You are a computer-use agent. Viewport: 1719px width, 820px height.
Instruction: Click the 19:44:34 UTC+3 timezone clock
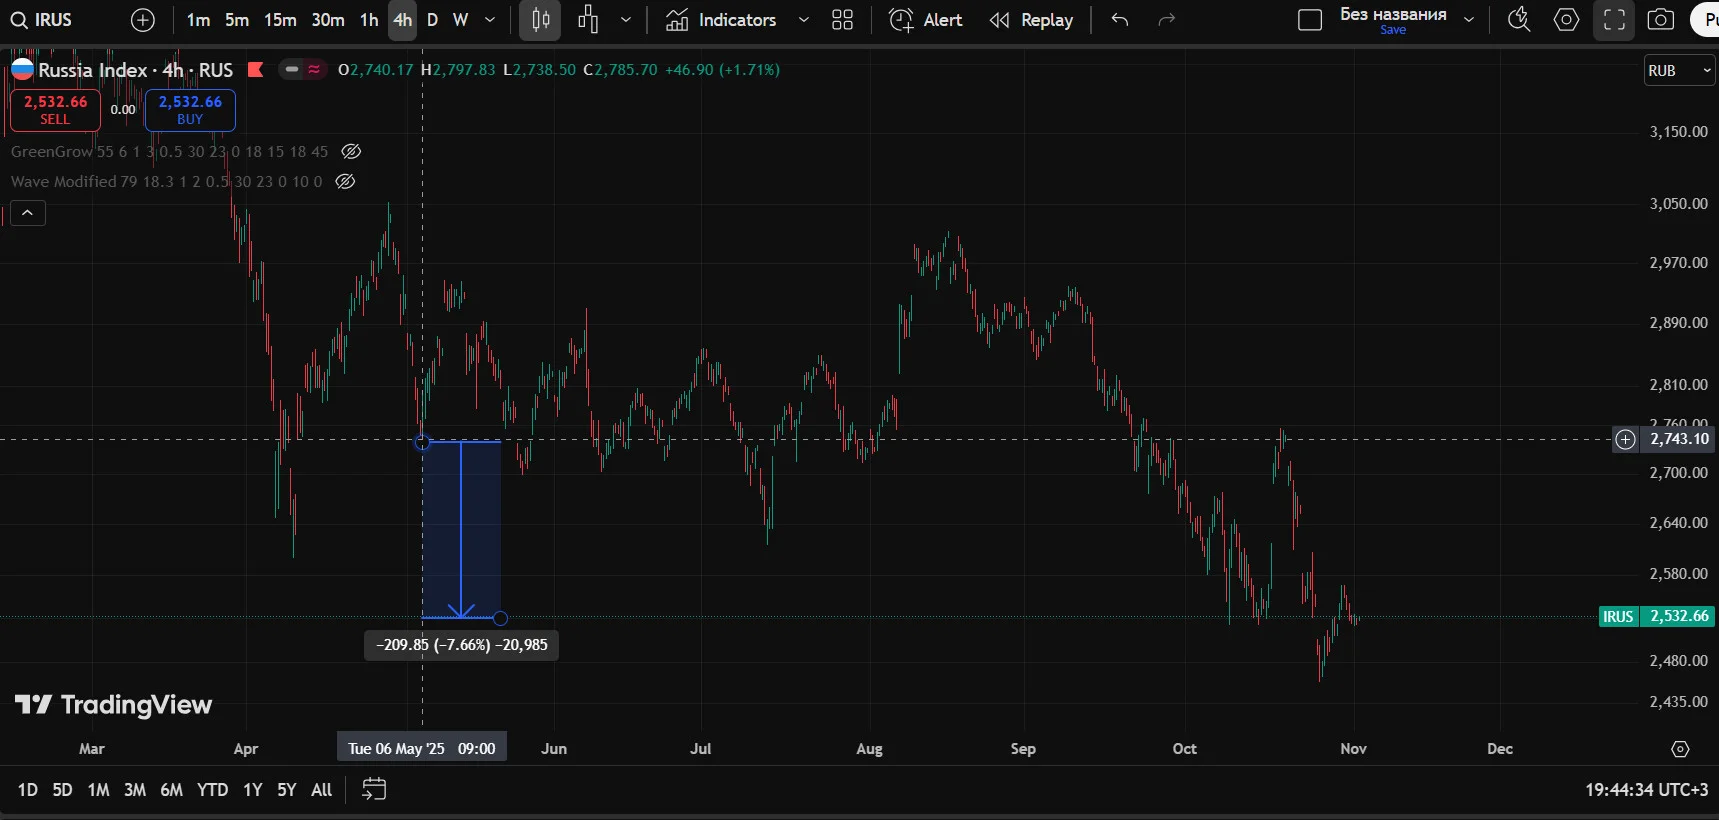(1646, 790)
